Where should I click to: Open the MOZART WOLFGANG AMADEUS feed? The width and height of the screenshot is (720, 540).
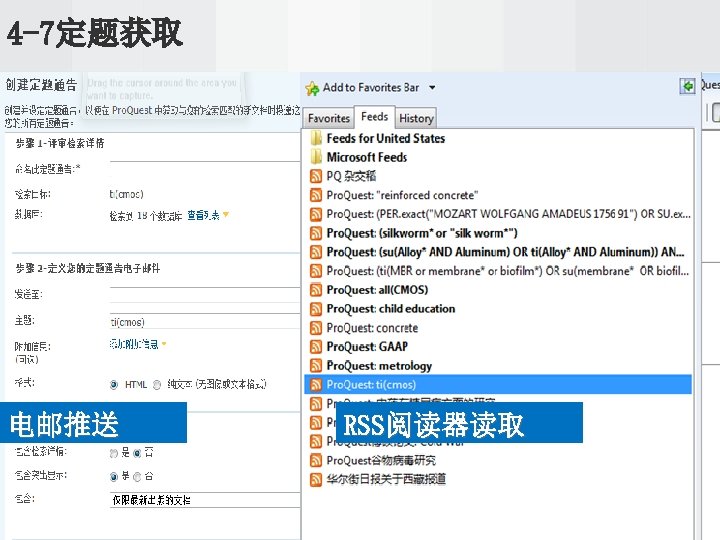[508, 214]
